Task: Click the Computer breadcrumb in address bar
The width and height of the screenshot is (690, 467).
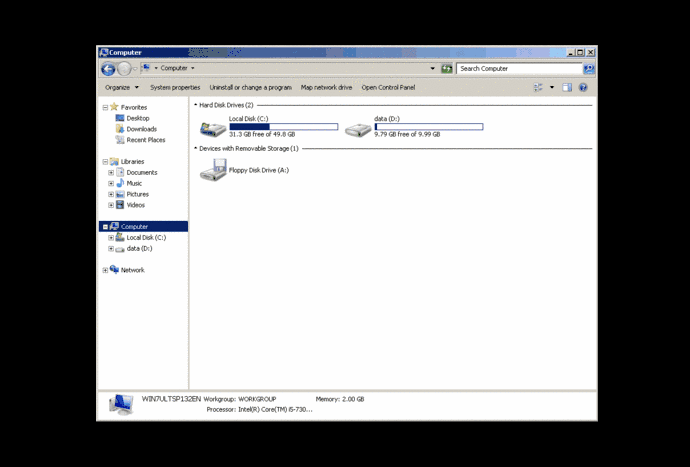Action: (174, 68)
